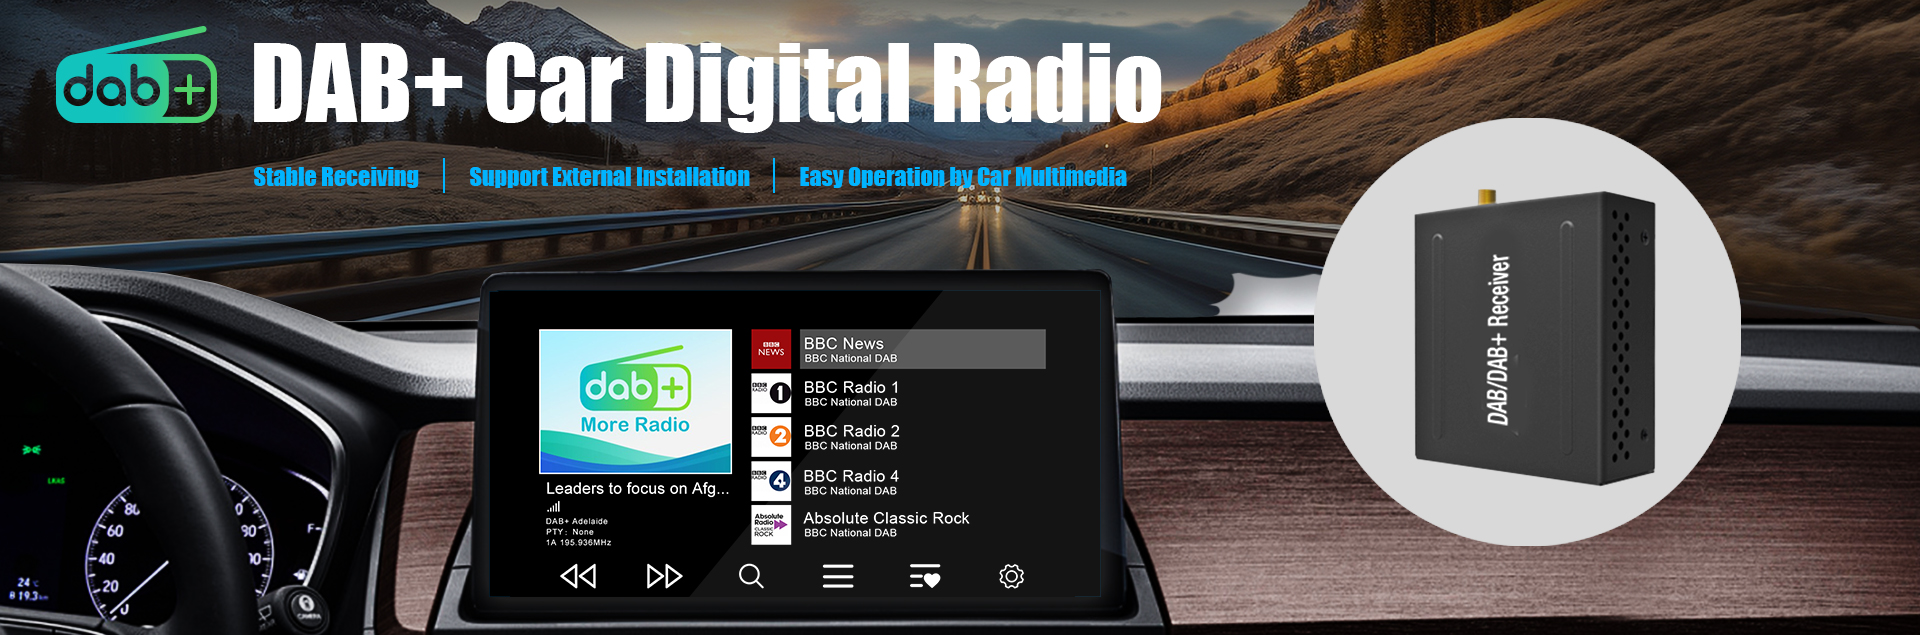Click the BBC Radio 1 station logo
Viewport: 1920px width, 635px height.
[x=771, y=393]
